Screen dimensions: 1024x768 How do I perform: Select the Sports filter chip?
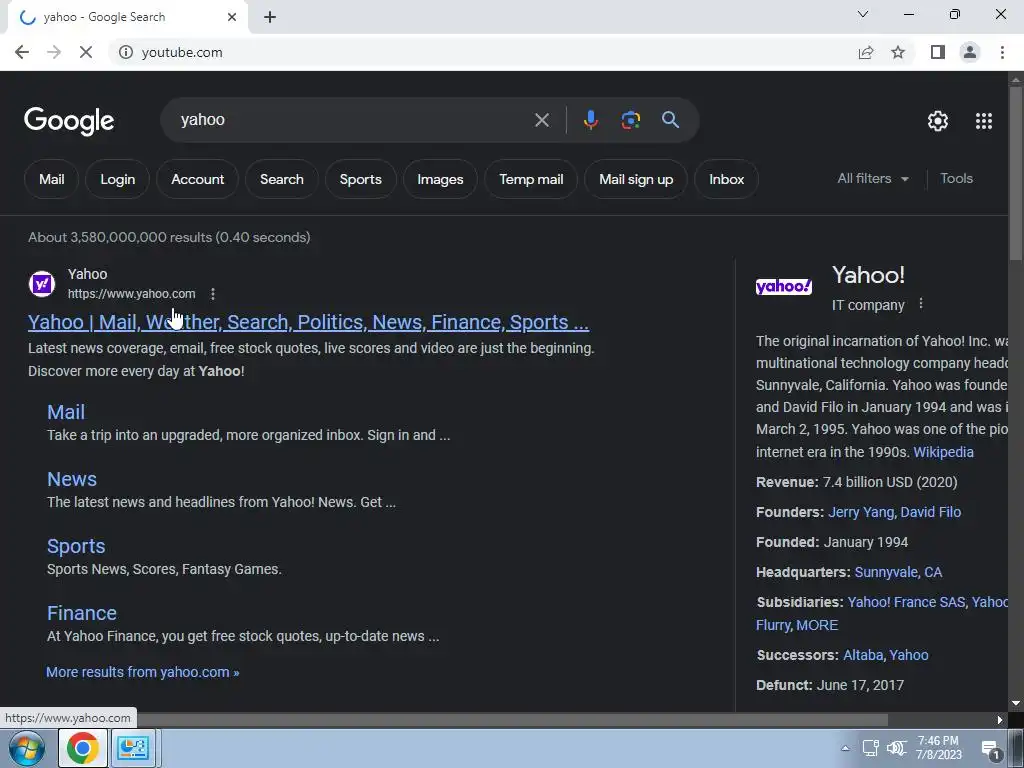click(360, 179)
